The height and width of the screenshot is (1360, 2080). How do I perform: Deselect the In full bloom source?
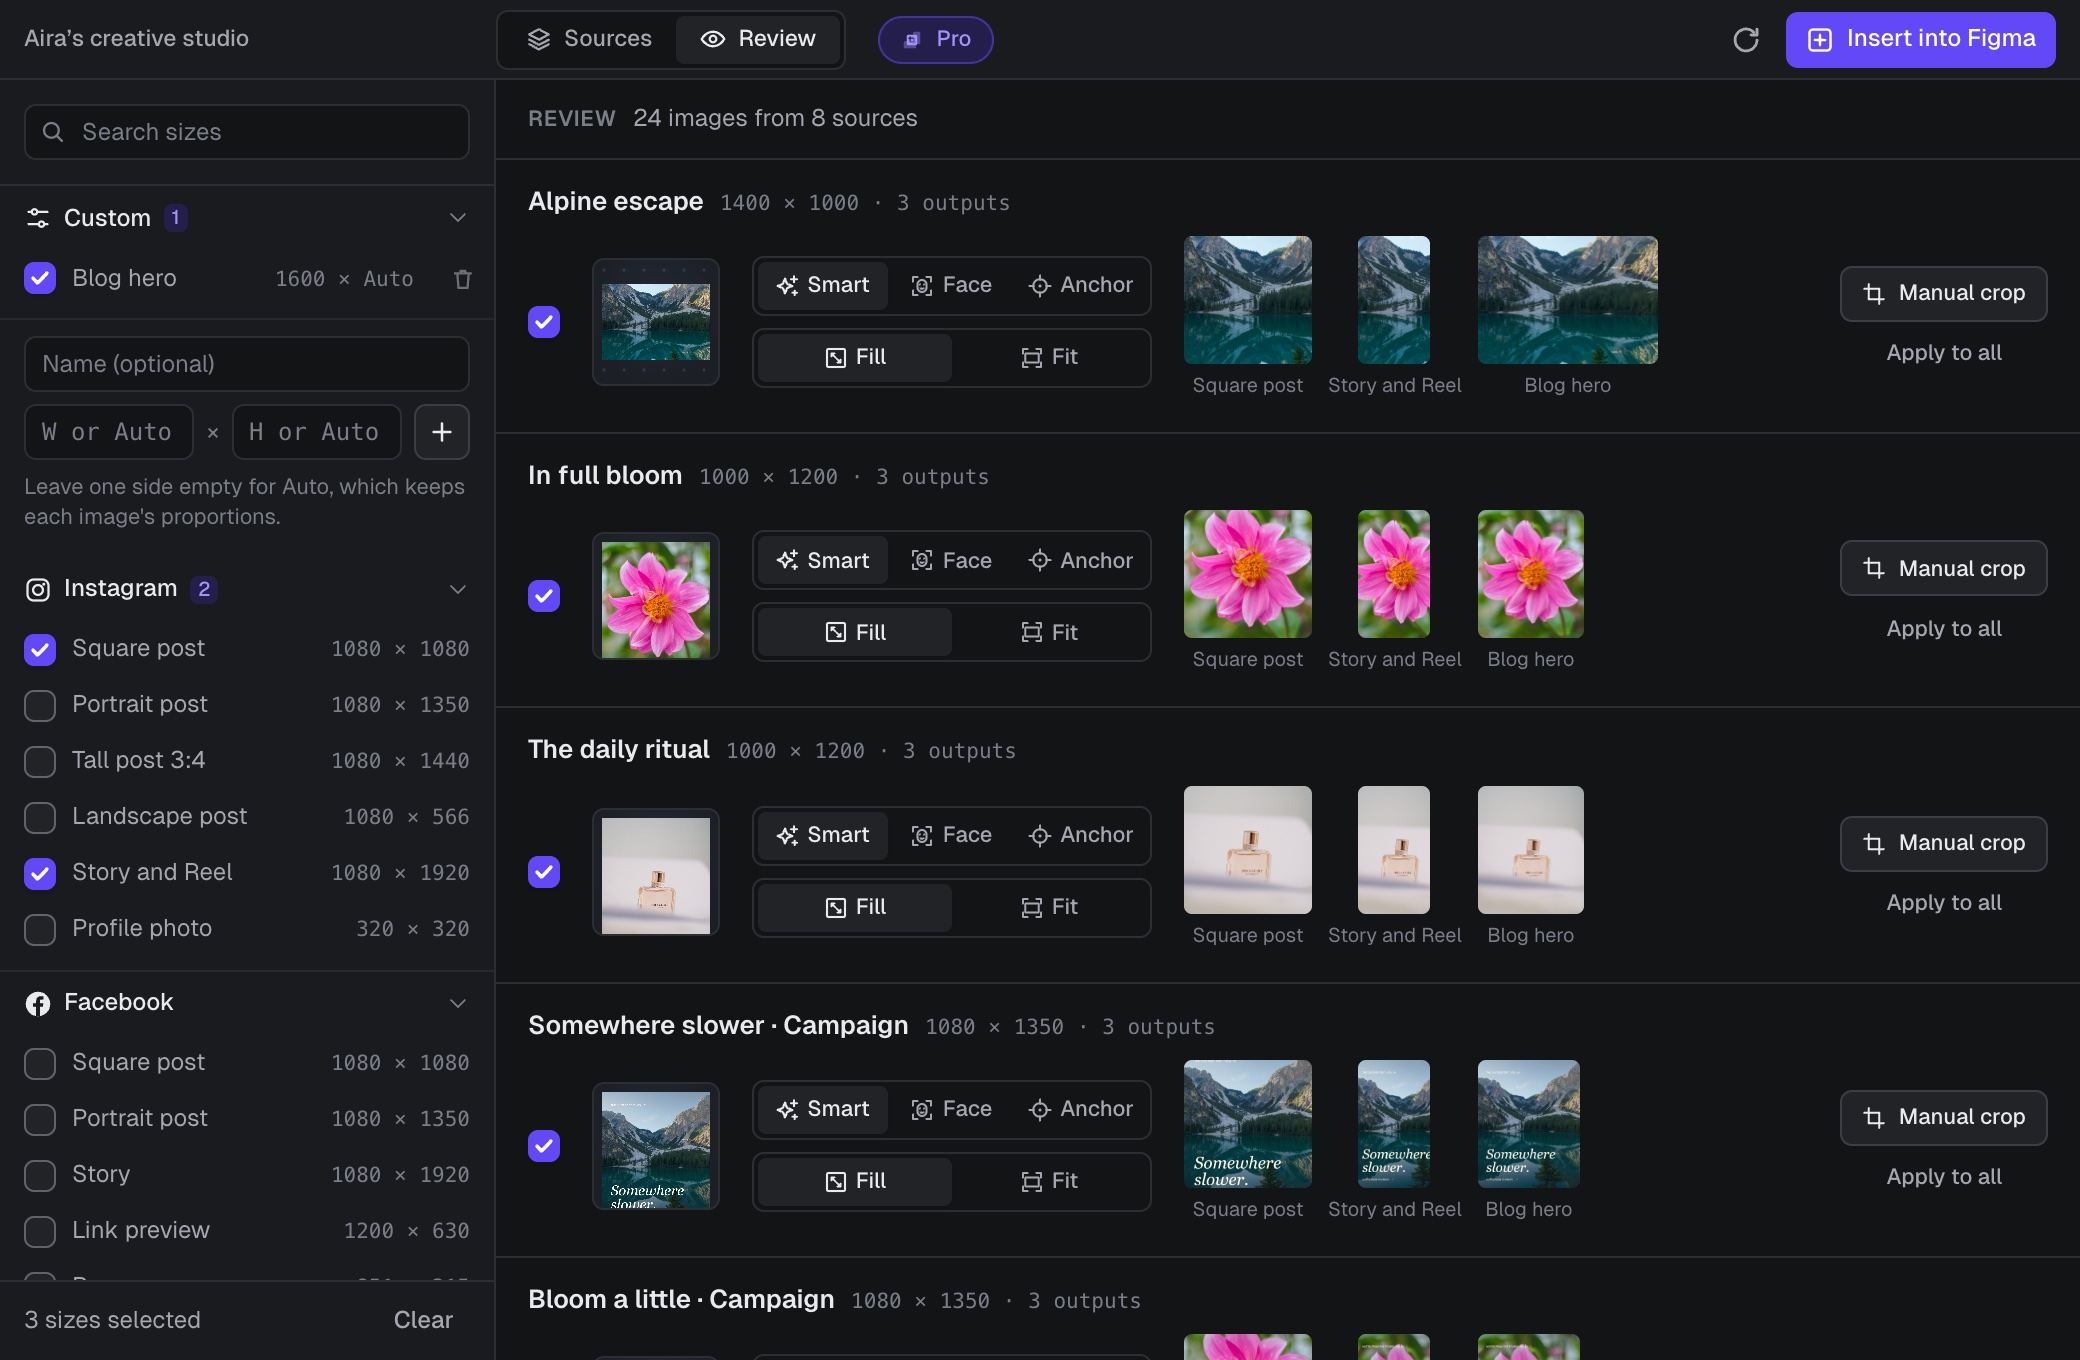tap(544, 596)
